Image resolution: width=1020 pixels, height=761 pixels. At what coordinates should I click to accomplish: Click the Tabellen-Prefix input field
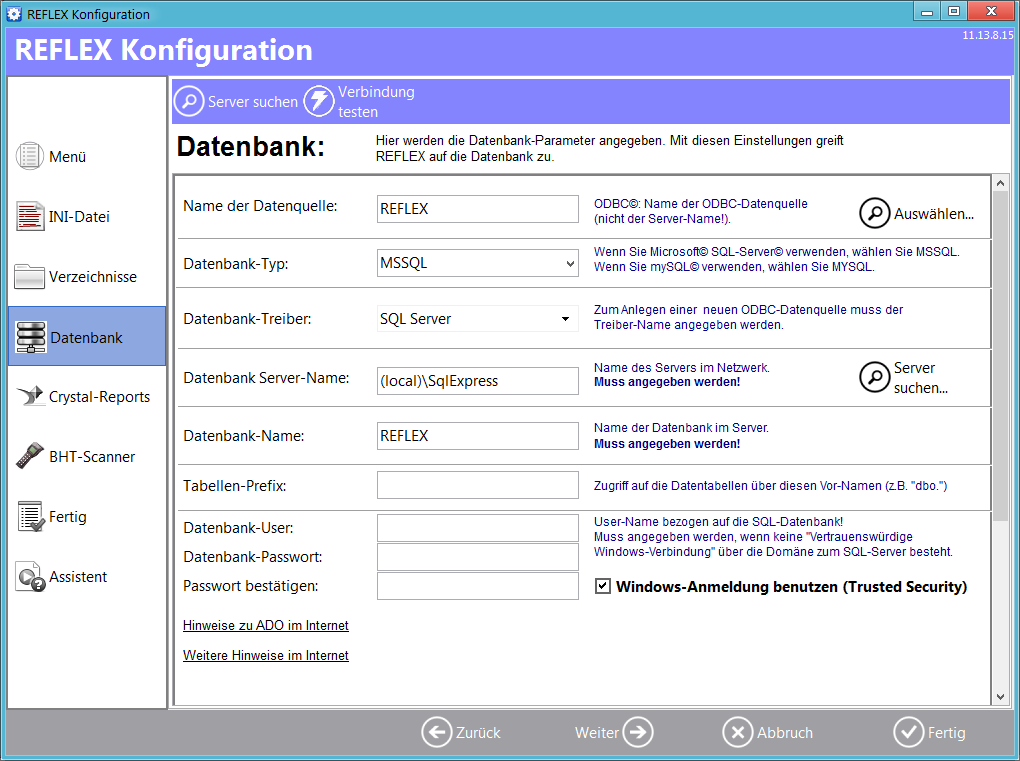click(477, 485)
